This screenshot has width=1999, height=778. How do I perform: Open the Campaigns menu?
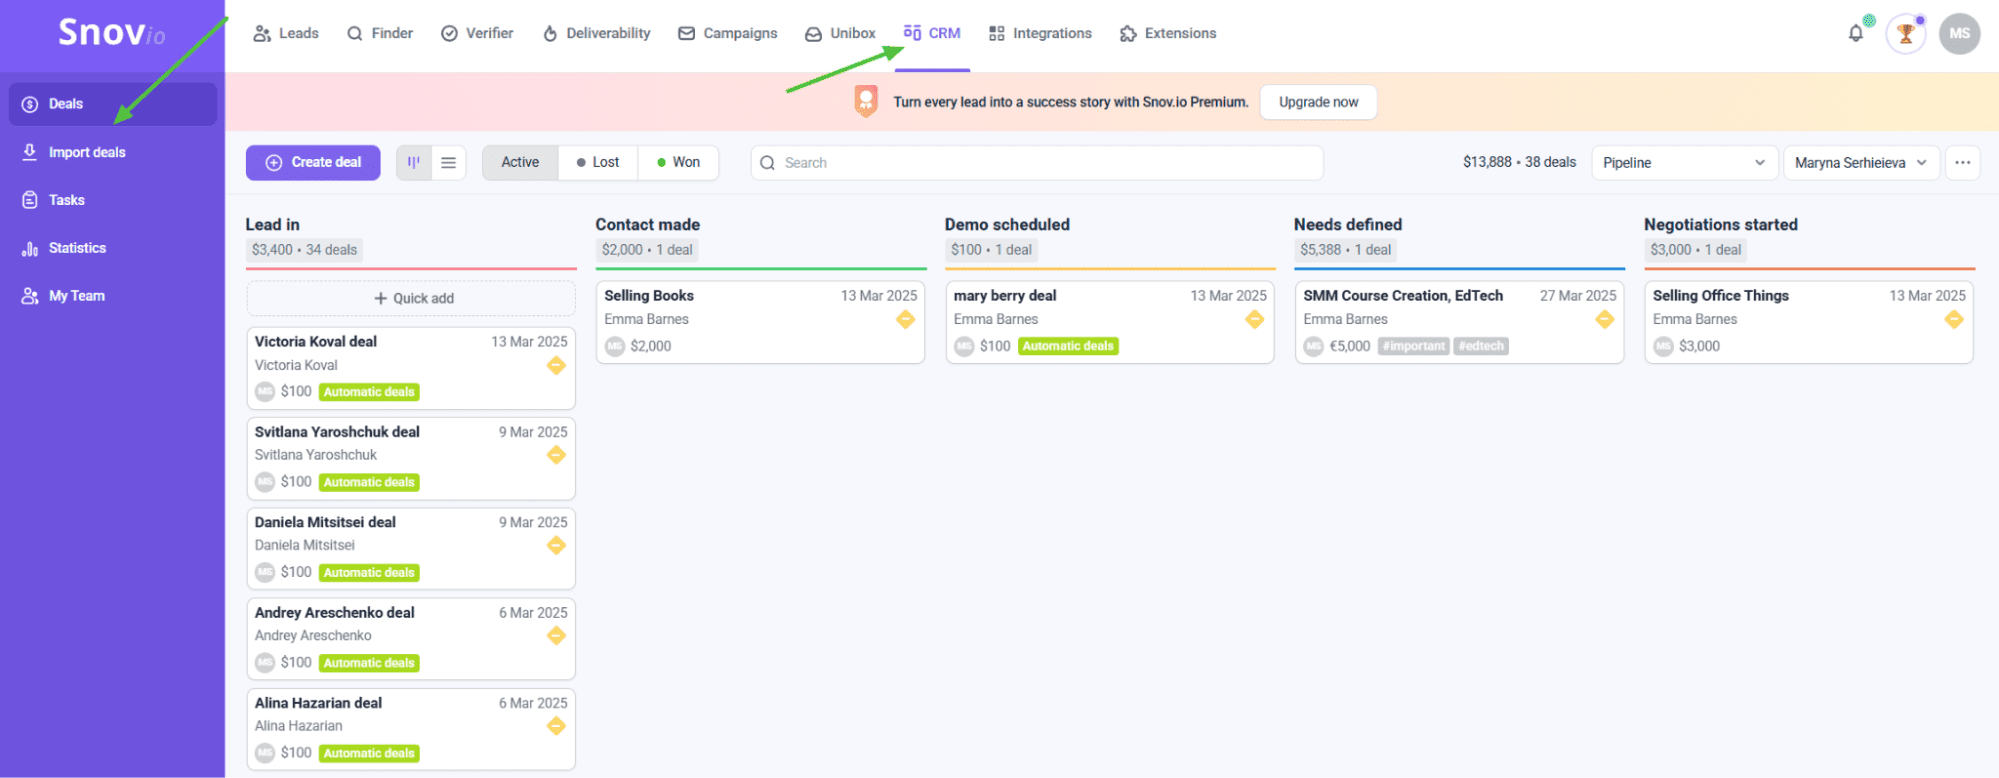(x=727, y=33)
